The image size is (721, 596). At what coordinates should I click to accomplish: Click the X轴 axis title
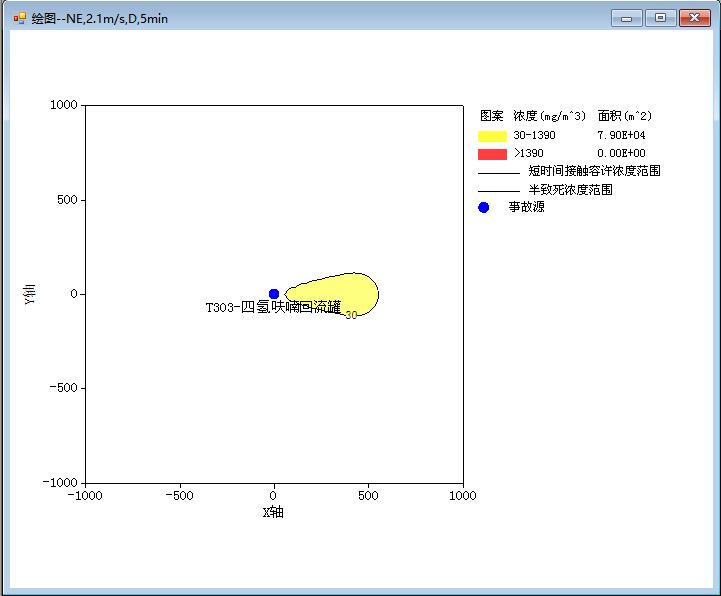(273, 512)
